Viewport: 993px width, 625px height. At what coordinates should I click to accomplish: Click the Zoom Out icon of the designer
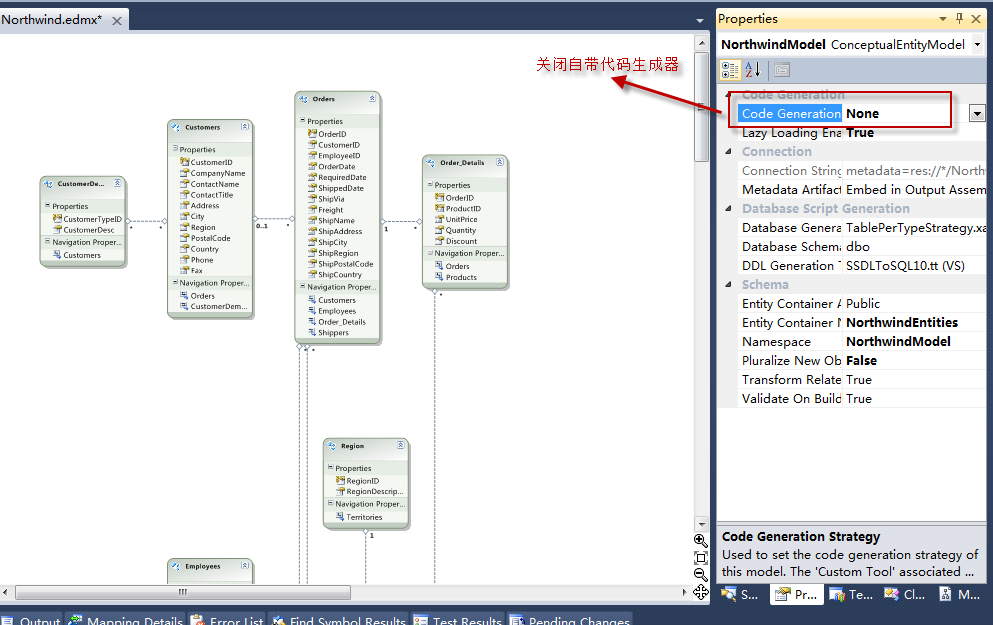tap(700, 574)
